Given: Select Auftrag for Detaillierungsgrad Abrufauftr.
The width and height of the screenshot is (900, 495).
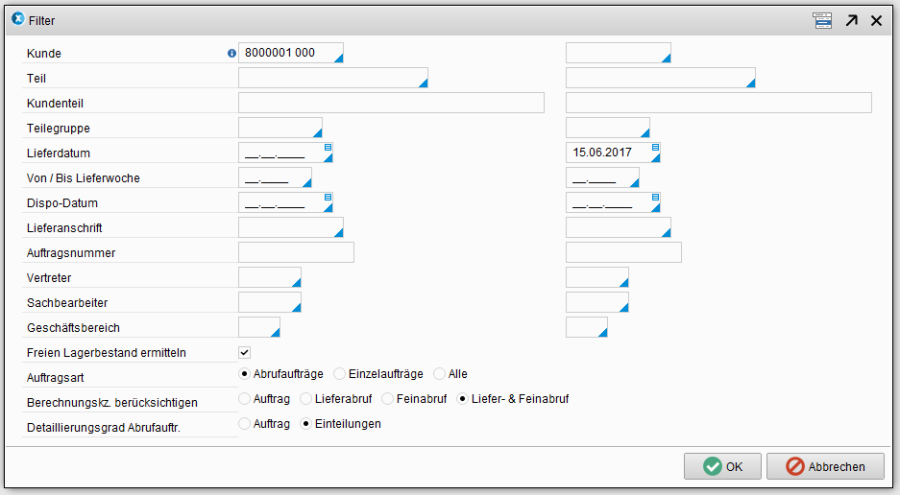Looking at the screenshot, I should click(244, 424).
